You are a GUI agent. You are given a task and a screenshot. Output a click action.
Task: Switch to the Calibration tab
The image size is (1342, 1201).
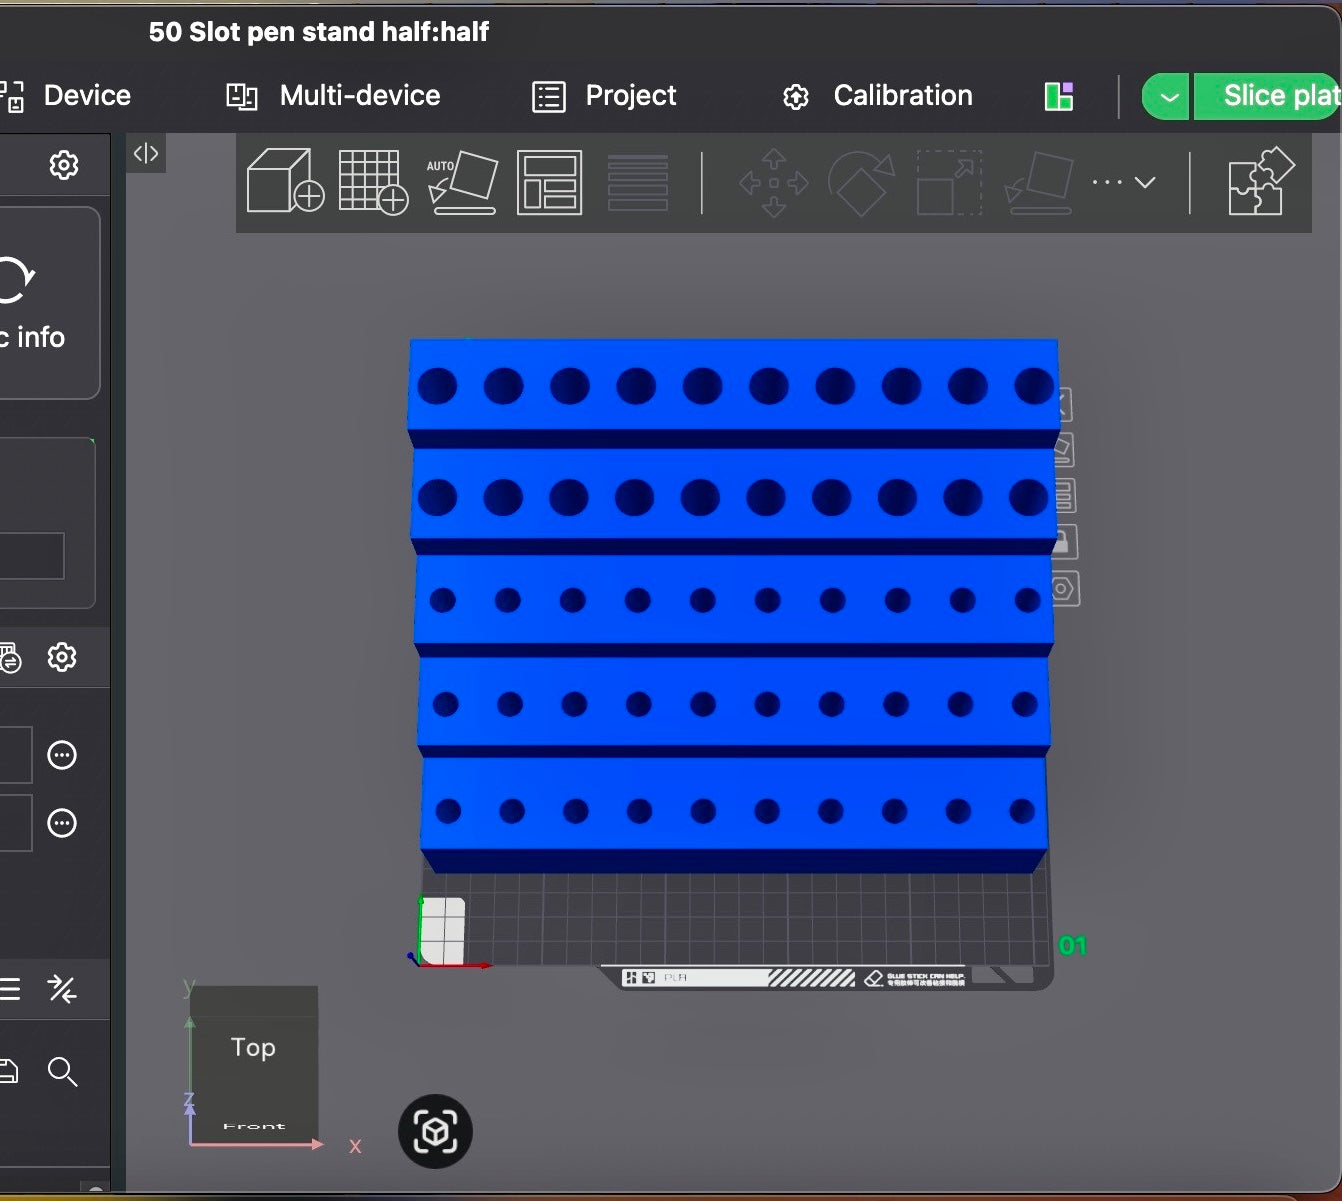tap(877, 96)
